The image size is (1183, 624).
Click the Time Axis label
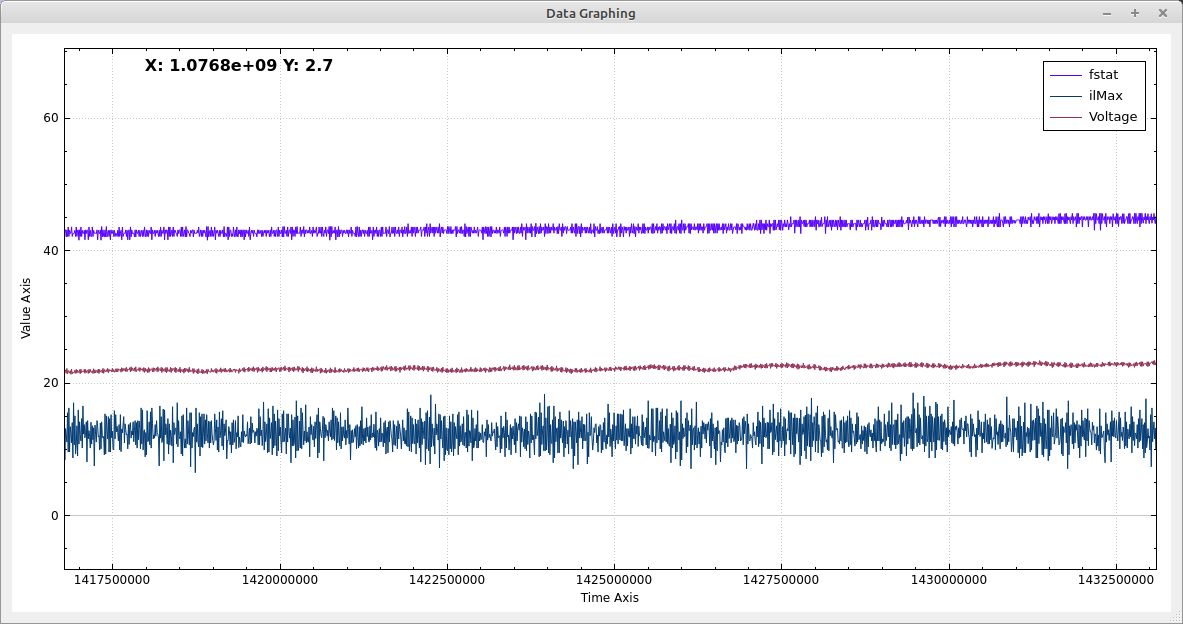tap(609, 598)
